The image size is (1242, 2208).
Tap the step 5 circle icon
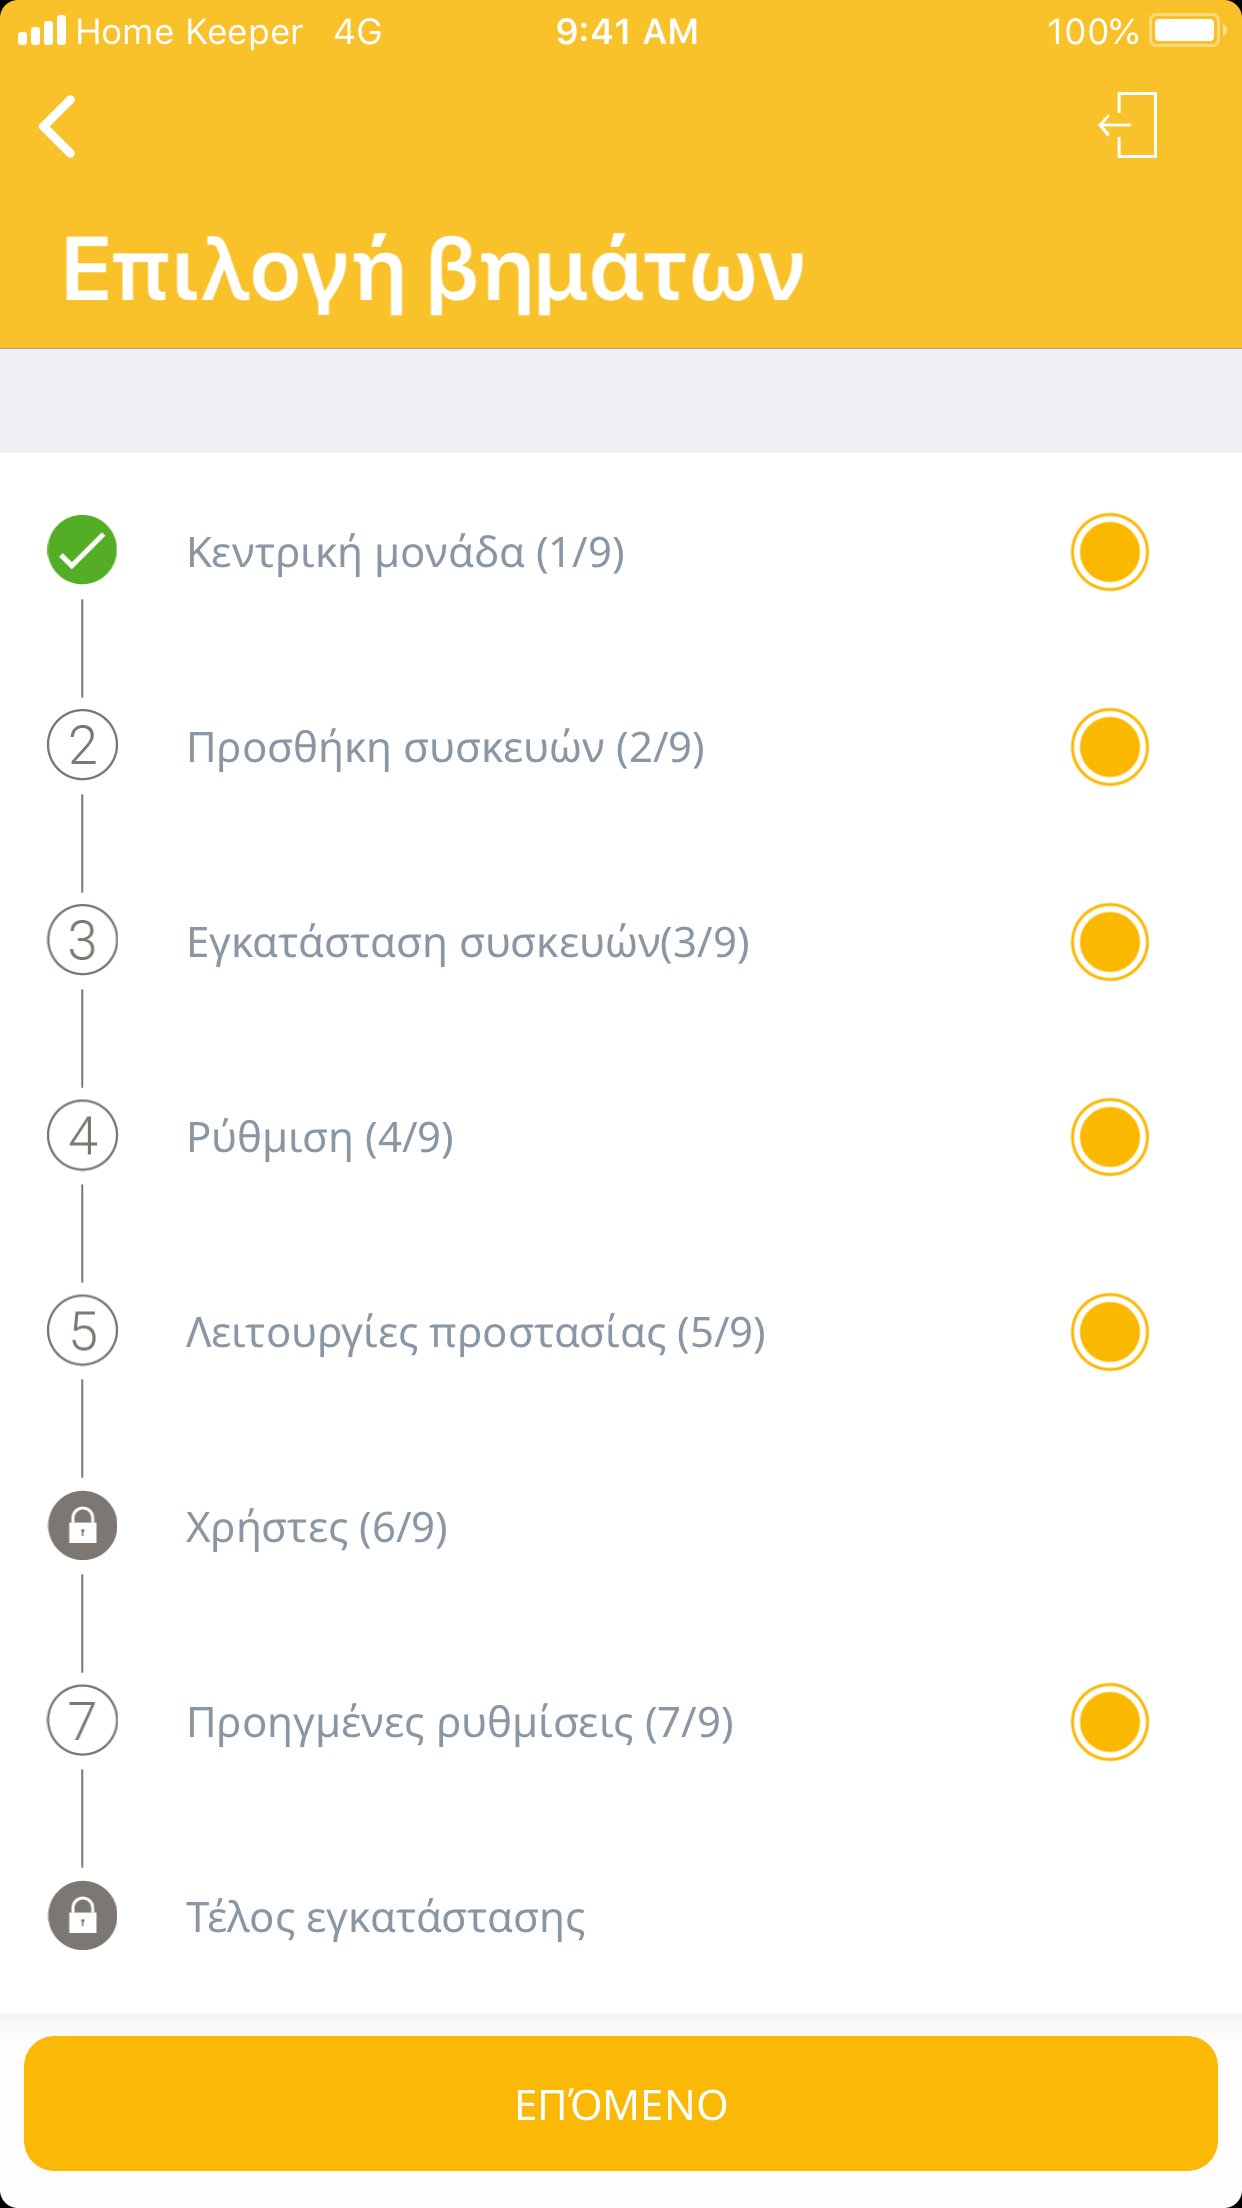pos(83,1331)
